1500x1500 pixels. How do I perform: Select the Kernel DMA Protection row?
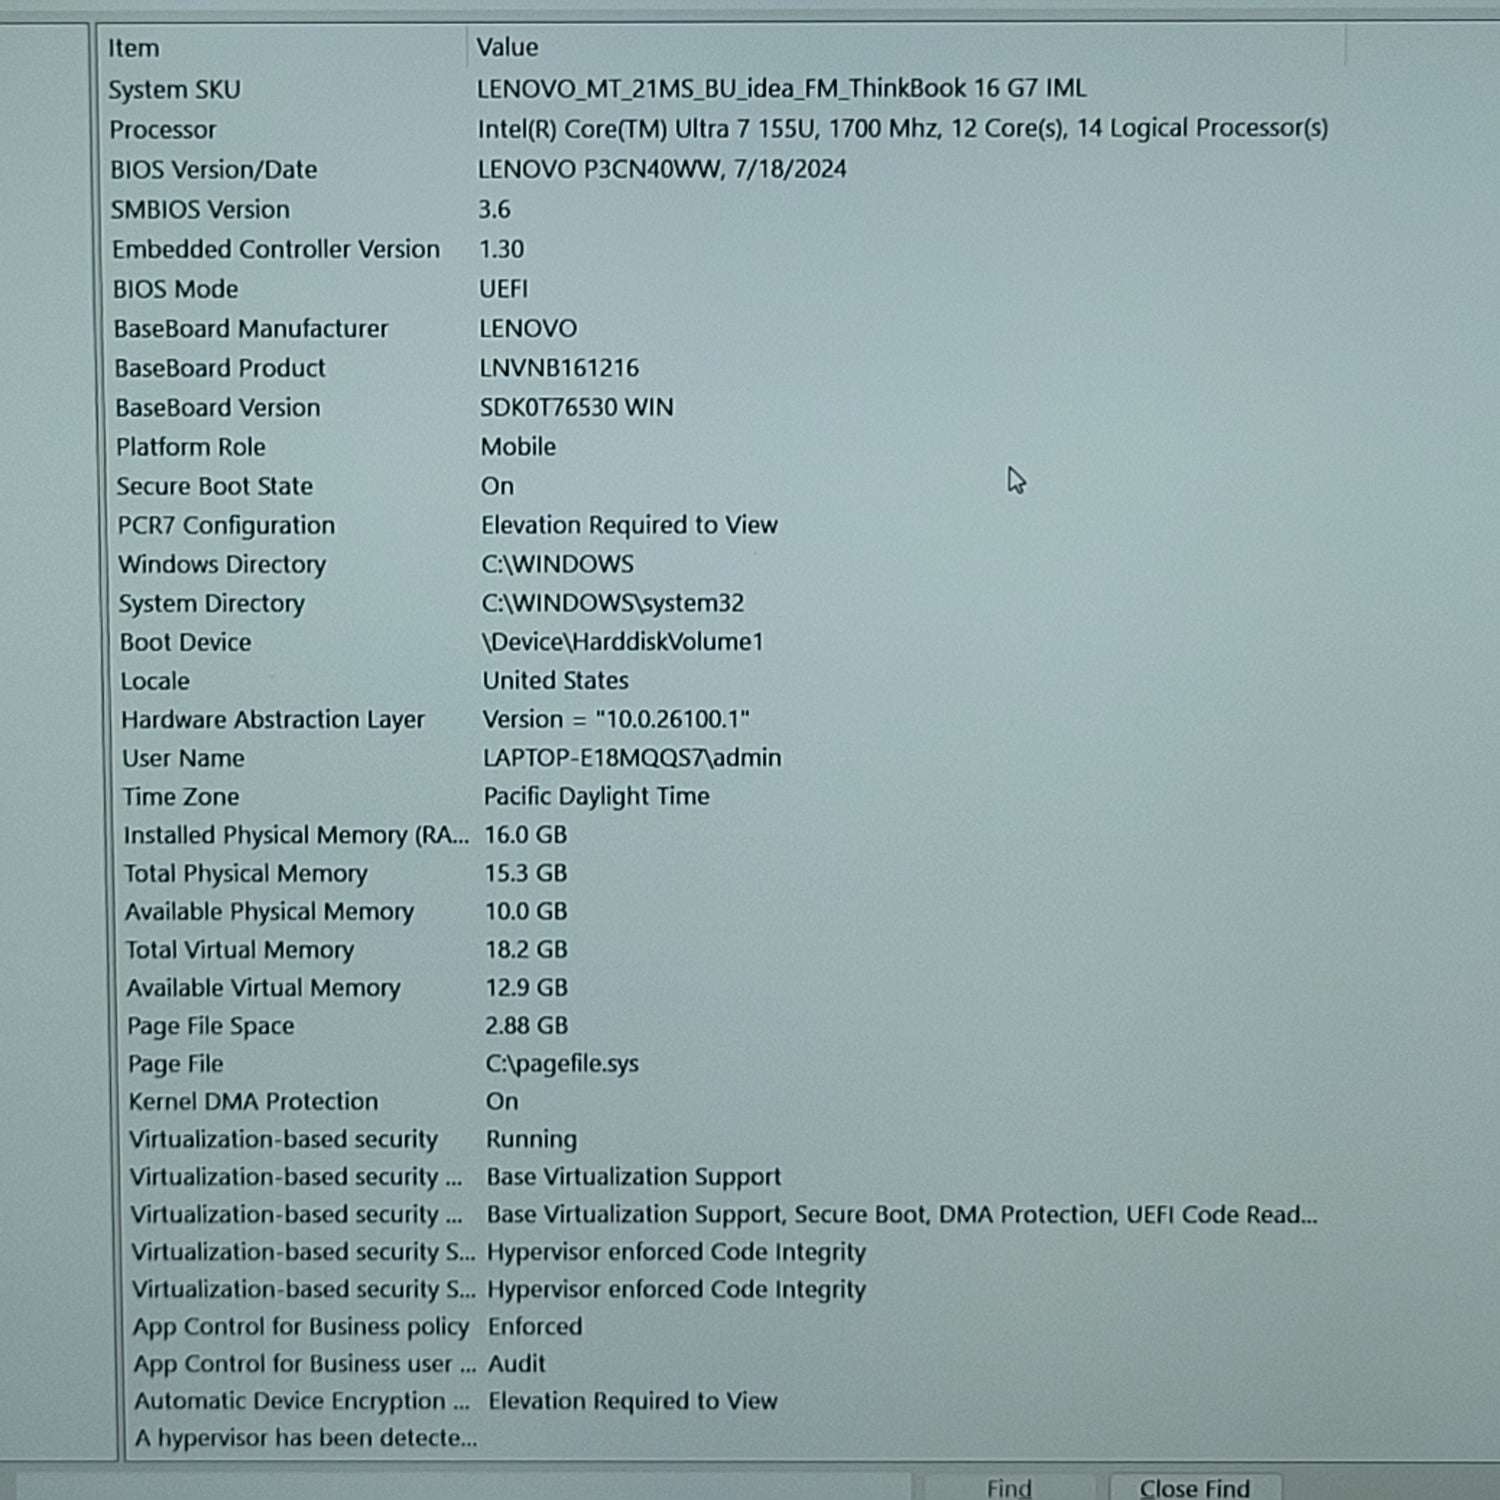point(254,1101)
